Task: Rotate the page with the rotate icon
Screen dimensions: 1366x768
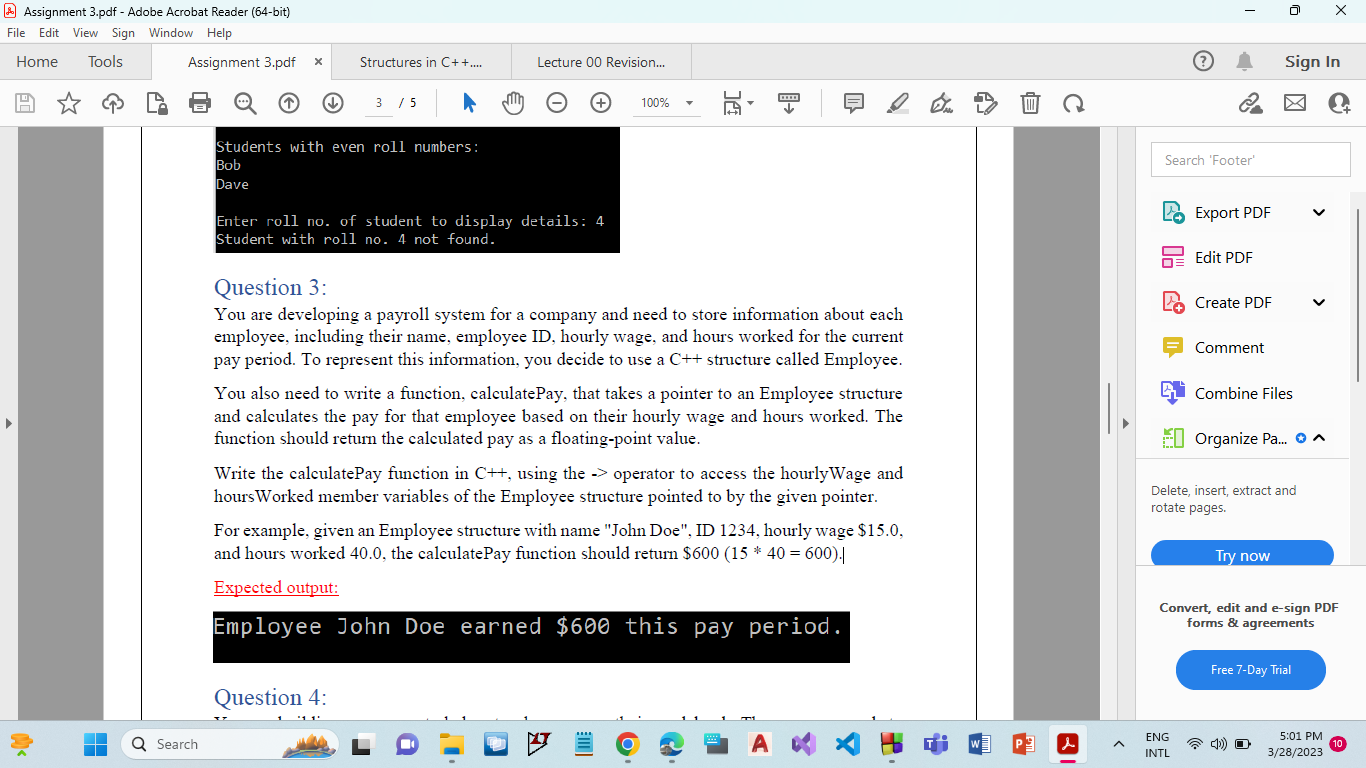Action: tap(1074, 103)
